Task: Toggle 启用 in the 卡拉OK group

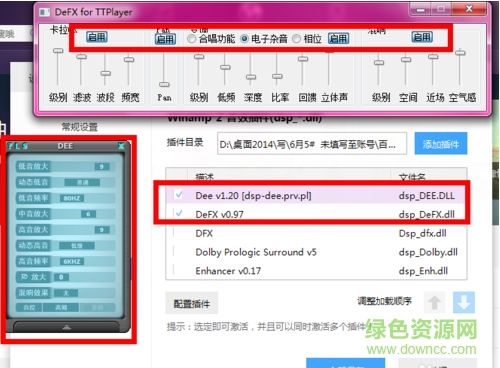Action: [97, 37]
